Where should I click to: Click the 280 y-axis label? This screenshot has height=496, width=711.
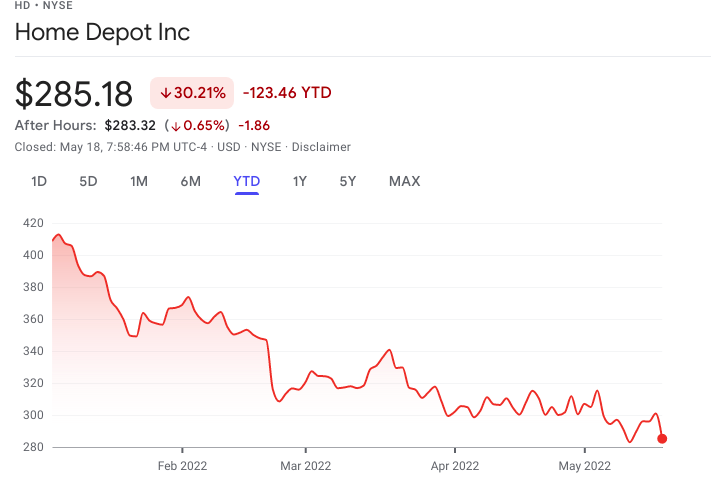point(33,447)
